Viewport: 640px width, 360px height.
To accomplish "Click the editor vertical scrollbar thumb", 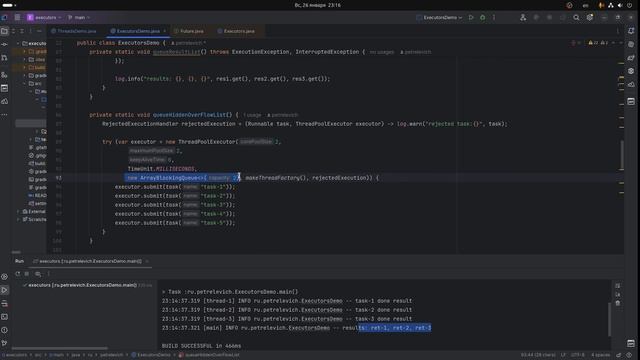I will [x=622, y=155].
